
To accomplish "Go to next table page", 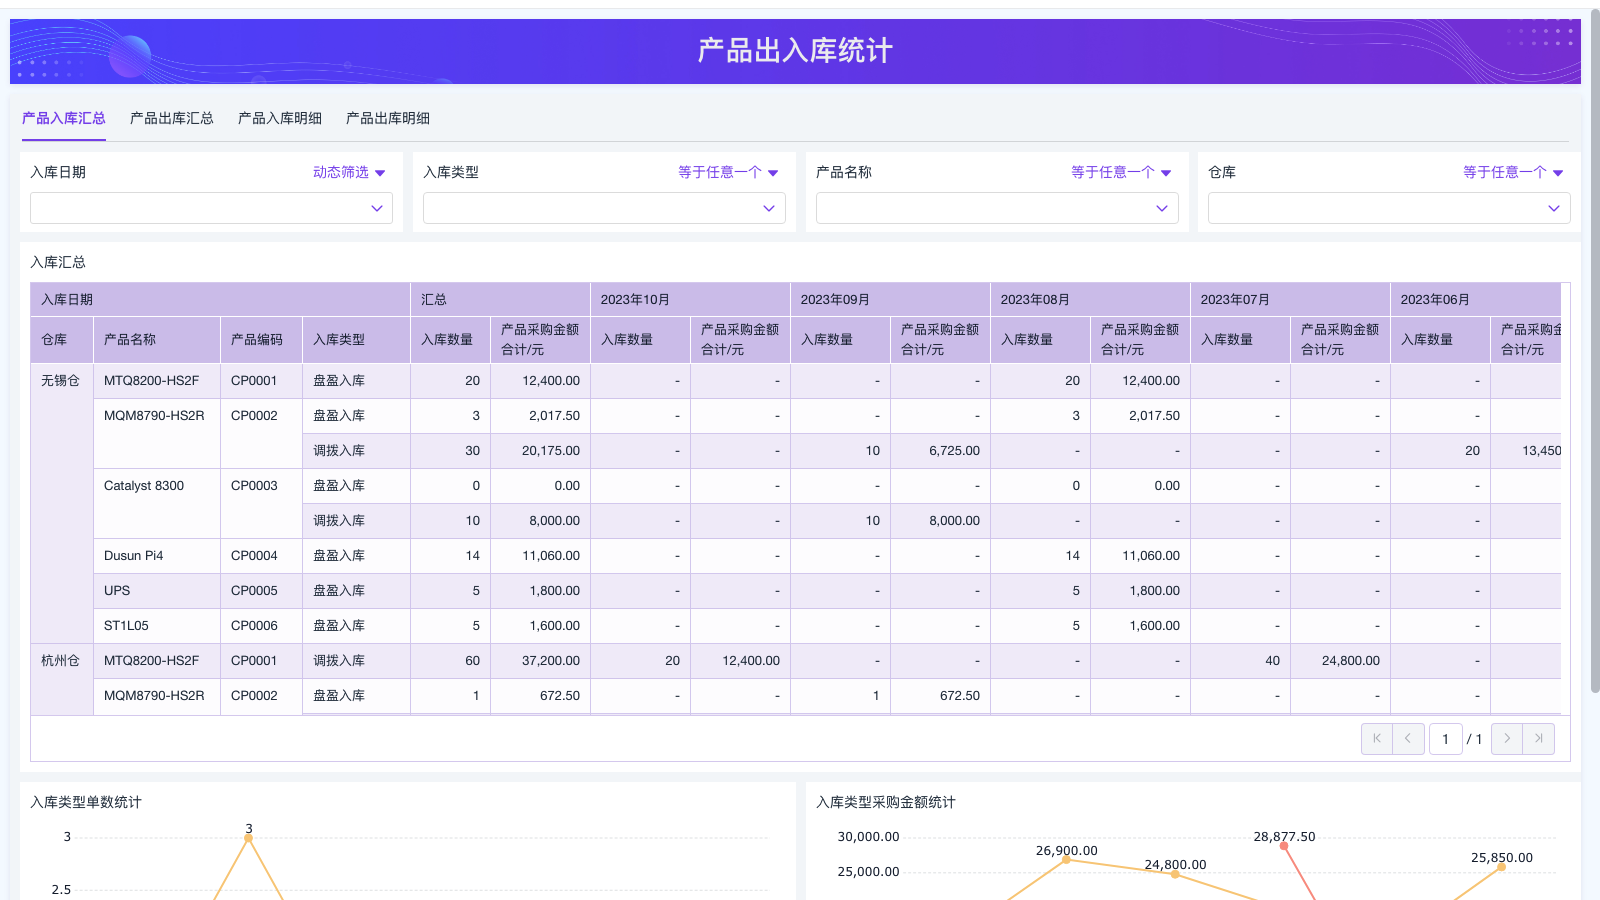I will (1507, 739).
